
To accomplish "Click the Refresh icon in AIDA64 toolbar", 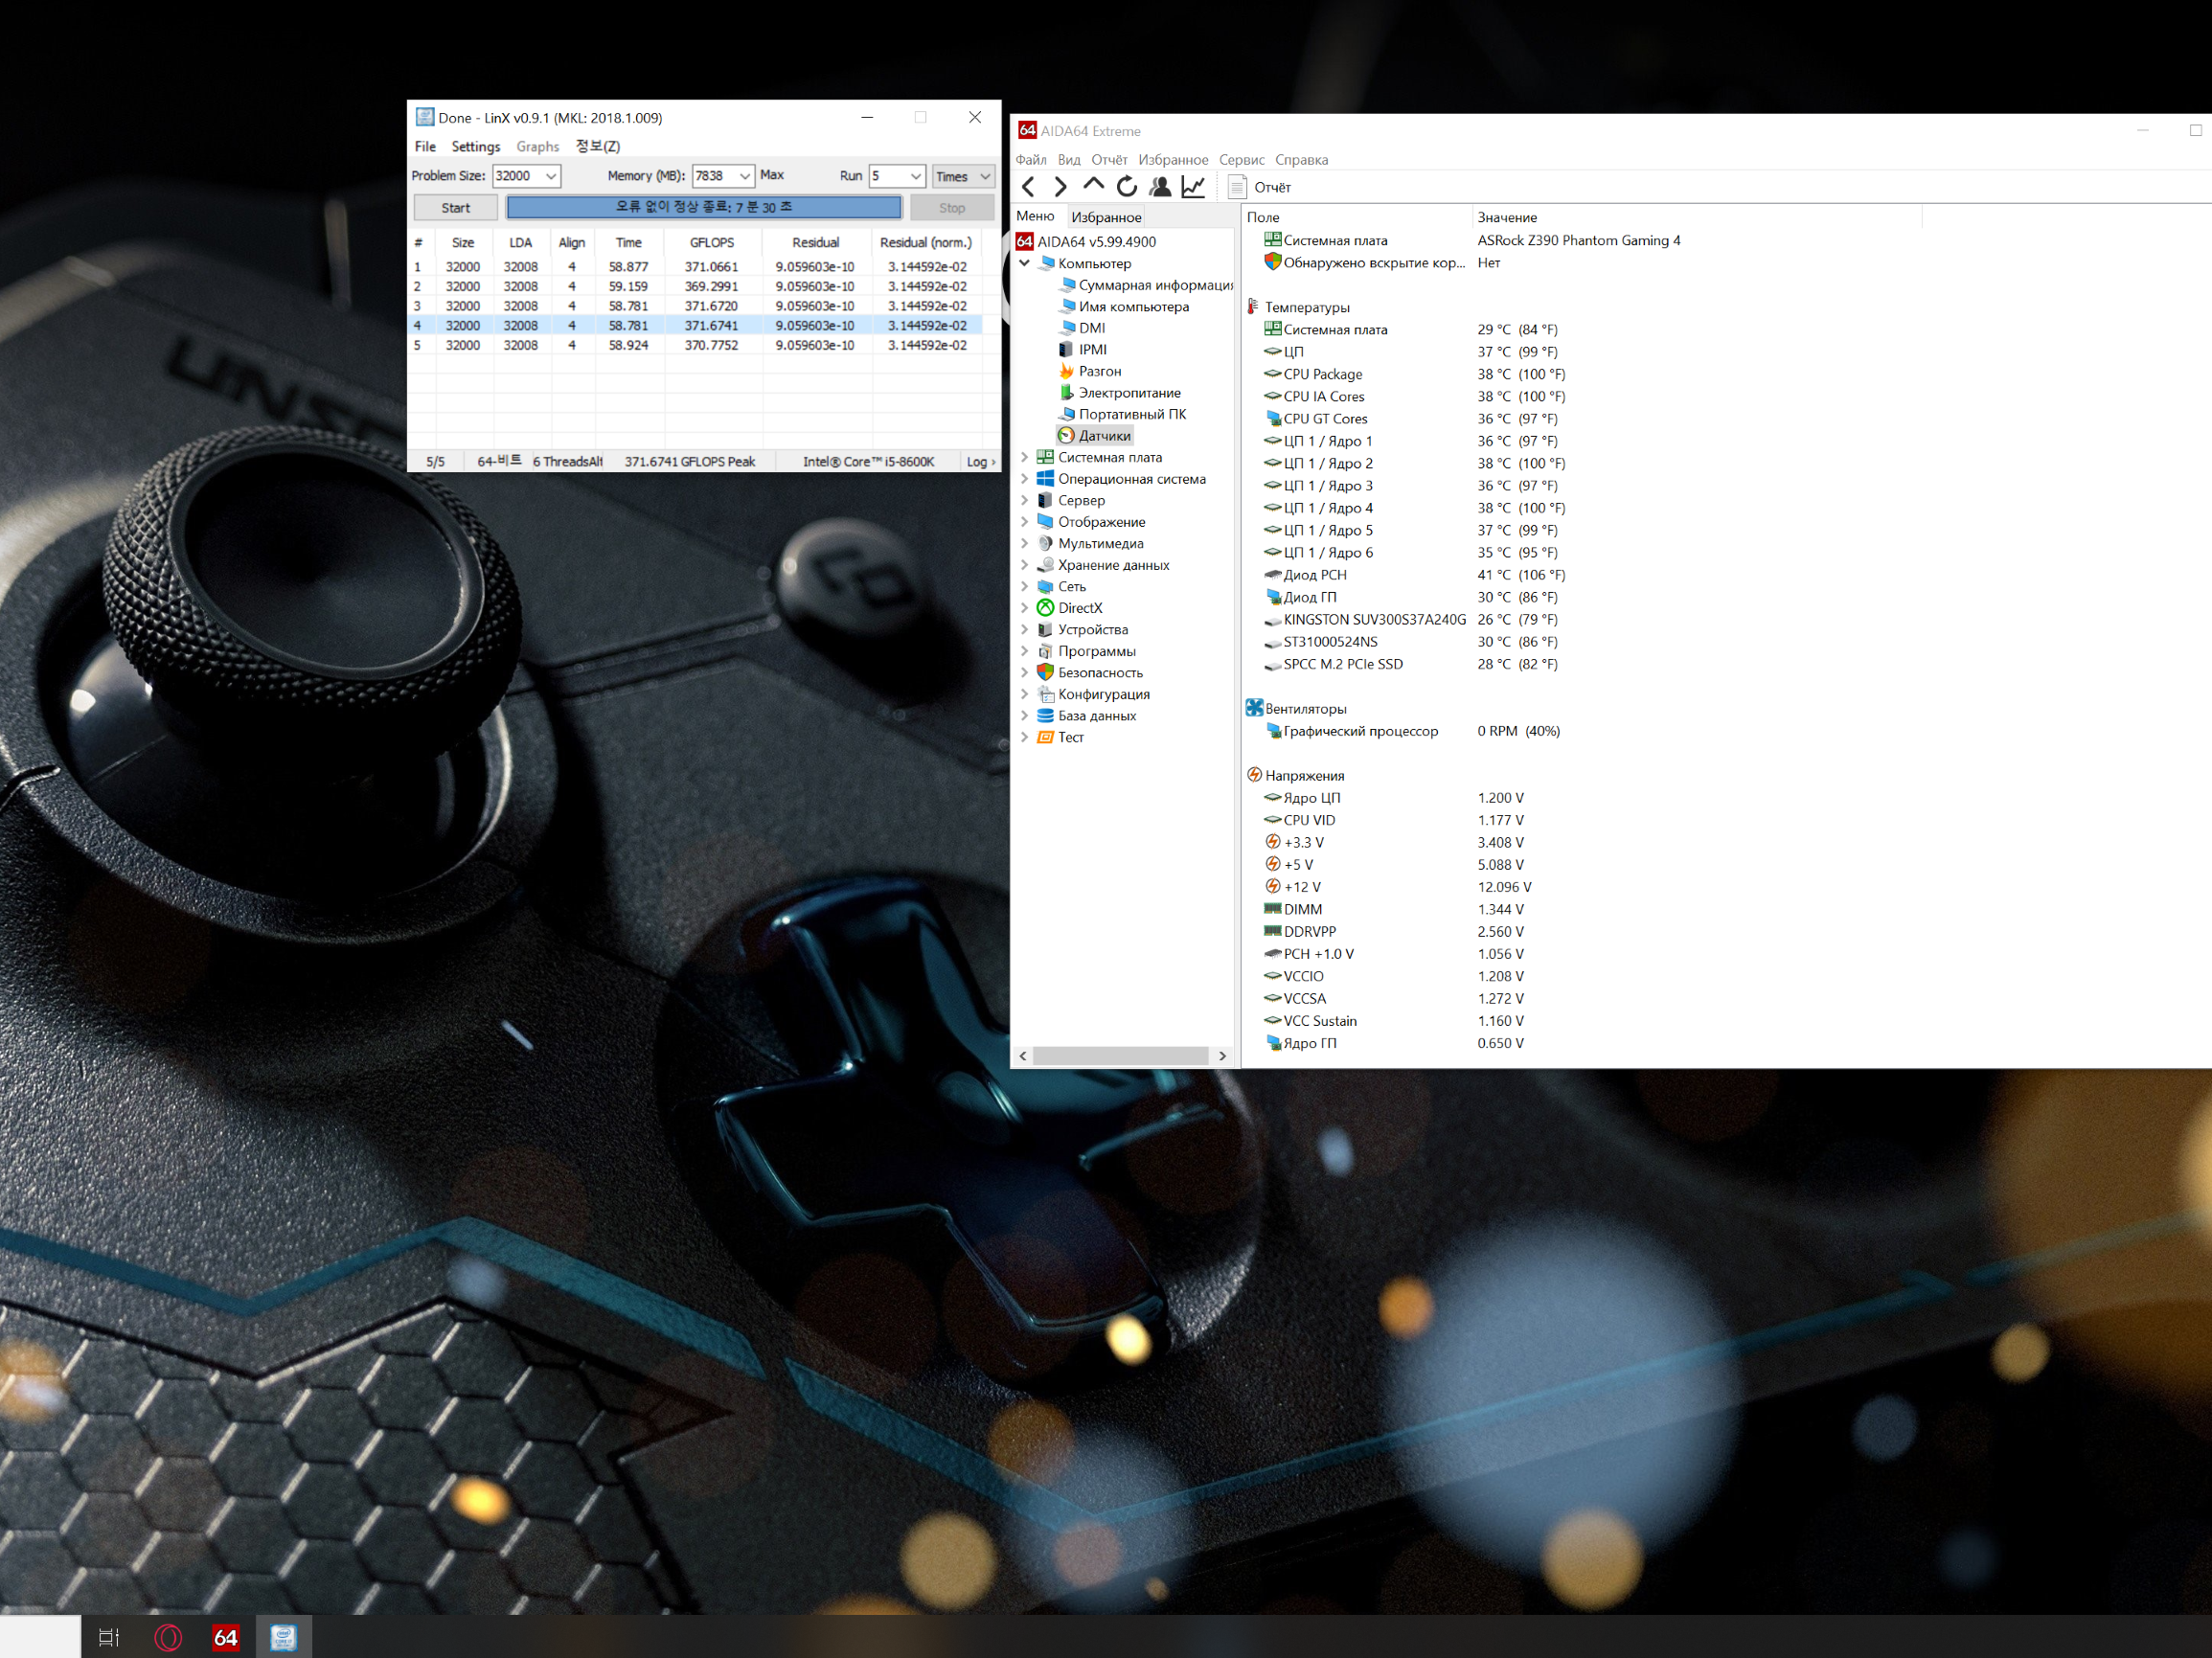I will pos(1127,187).
